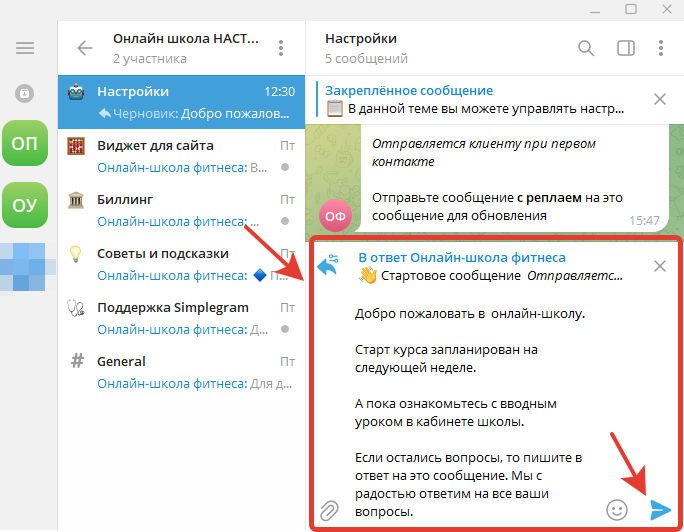Select the ОУ chat folder avatar
This screenshot has width=684, height=532.
tap(25, 206)
